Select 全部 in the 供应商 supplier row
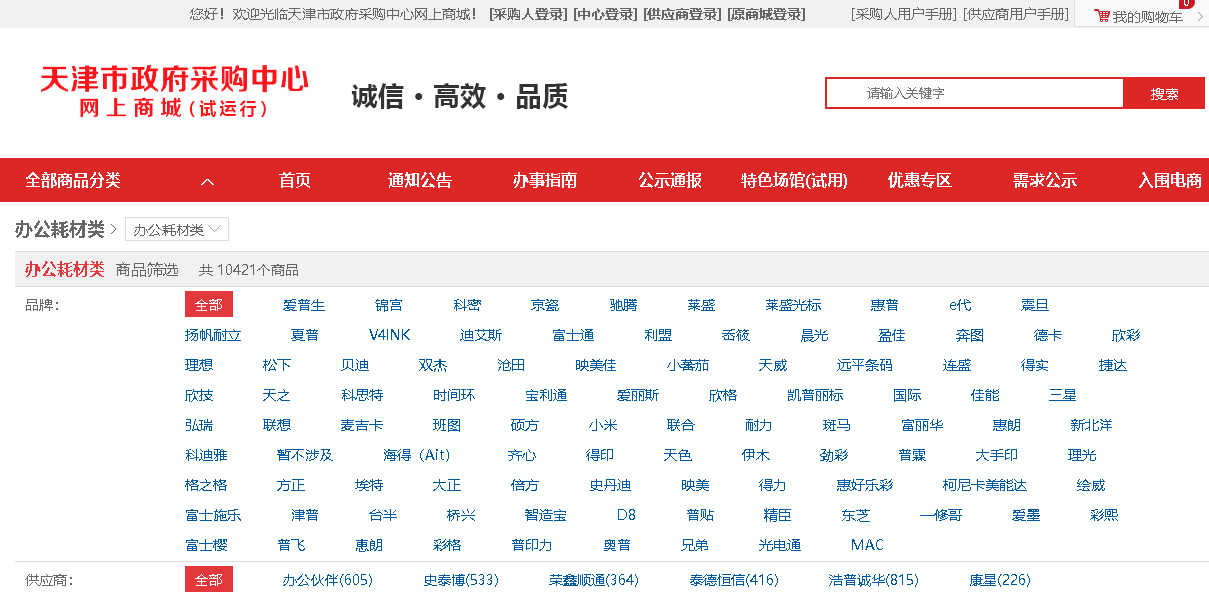1209x608 pixels. coord(209,580)
